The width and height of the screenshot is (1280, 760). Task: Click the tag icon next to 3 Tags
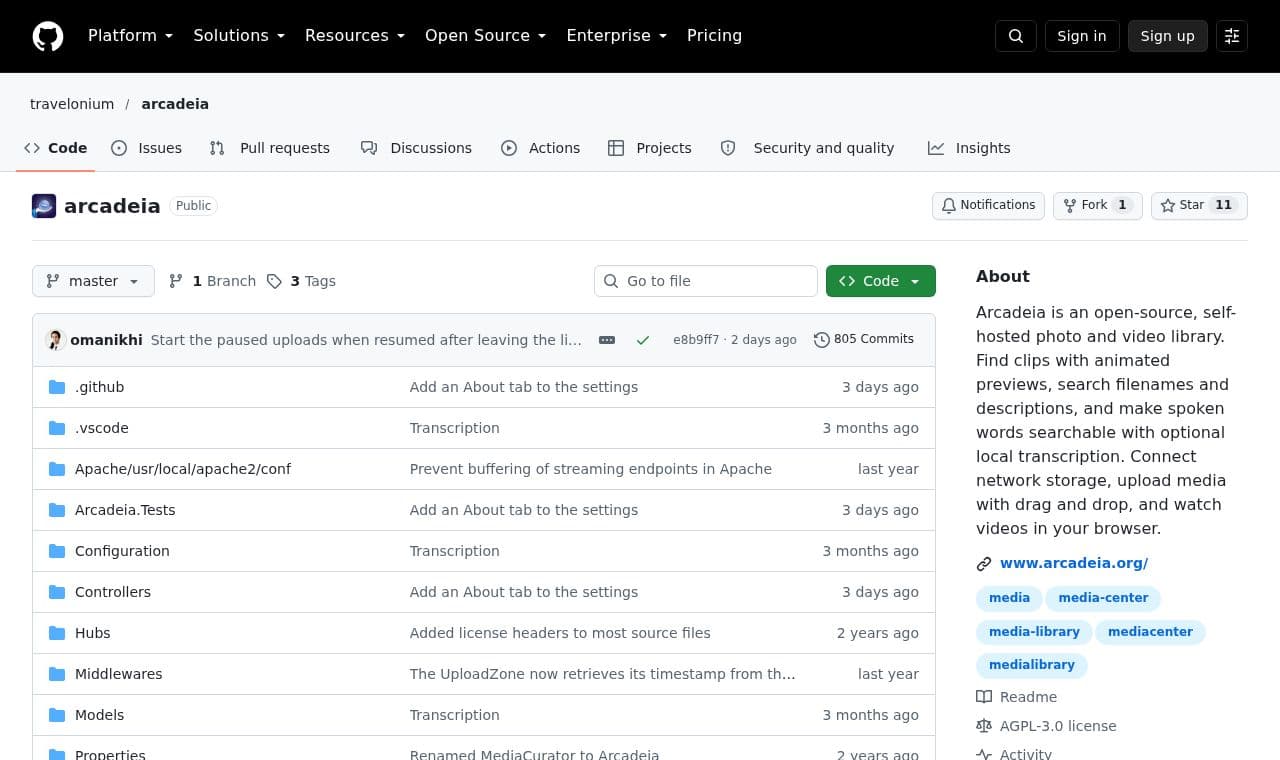tap(274, 281)
